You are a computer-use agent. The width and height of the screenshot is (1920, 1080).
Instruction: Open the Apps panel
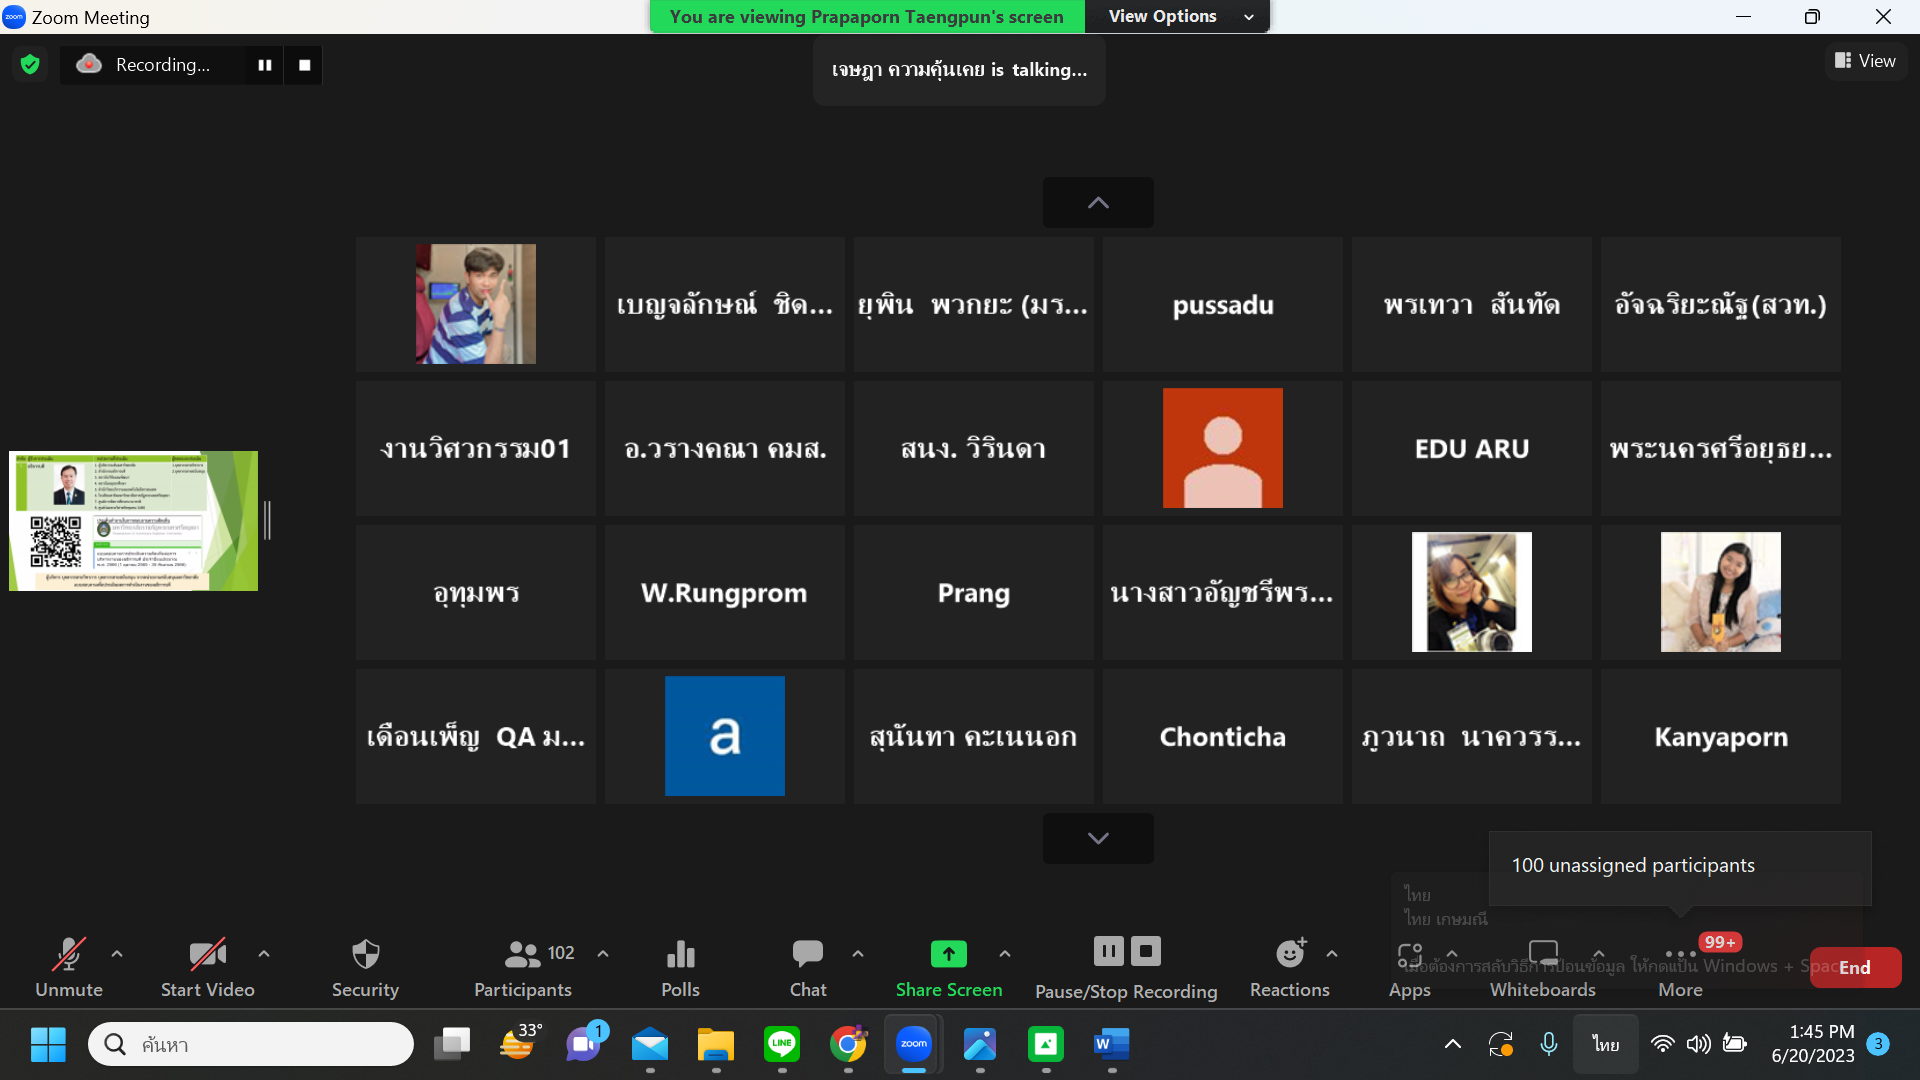(x=1409, y=968)
